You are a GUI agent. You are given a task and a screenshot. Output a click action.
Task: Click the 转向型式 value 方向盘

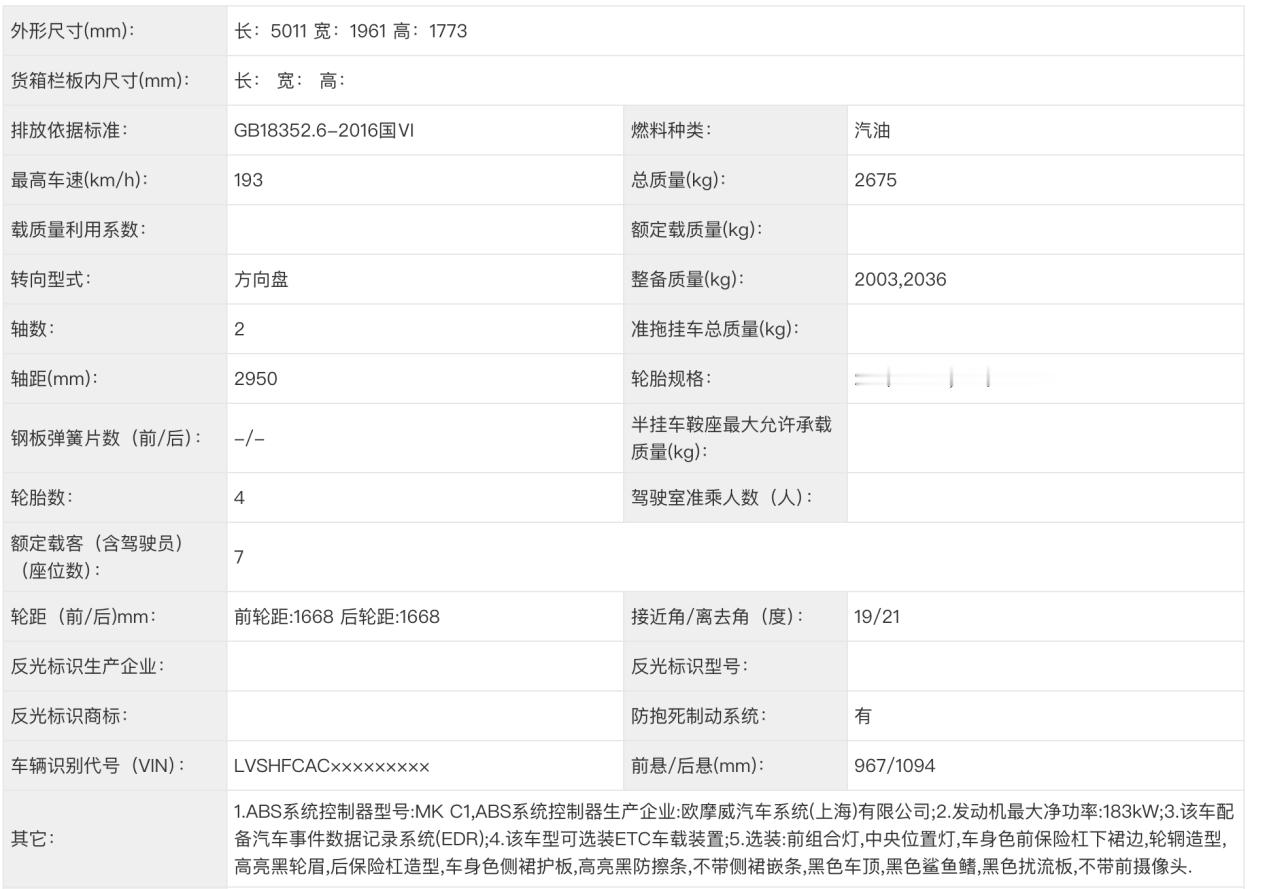[262, 279]
